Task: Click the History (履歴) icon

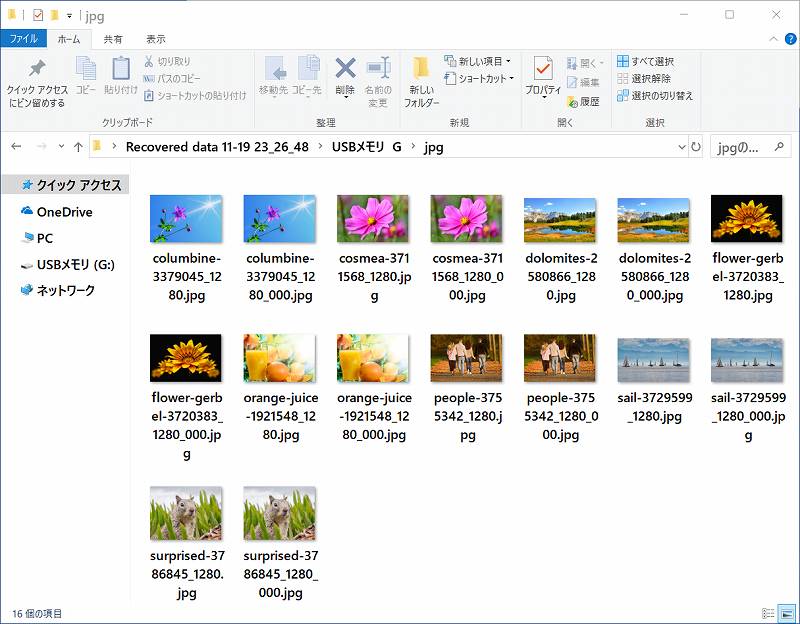Action: [583, 101]
